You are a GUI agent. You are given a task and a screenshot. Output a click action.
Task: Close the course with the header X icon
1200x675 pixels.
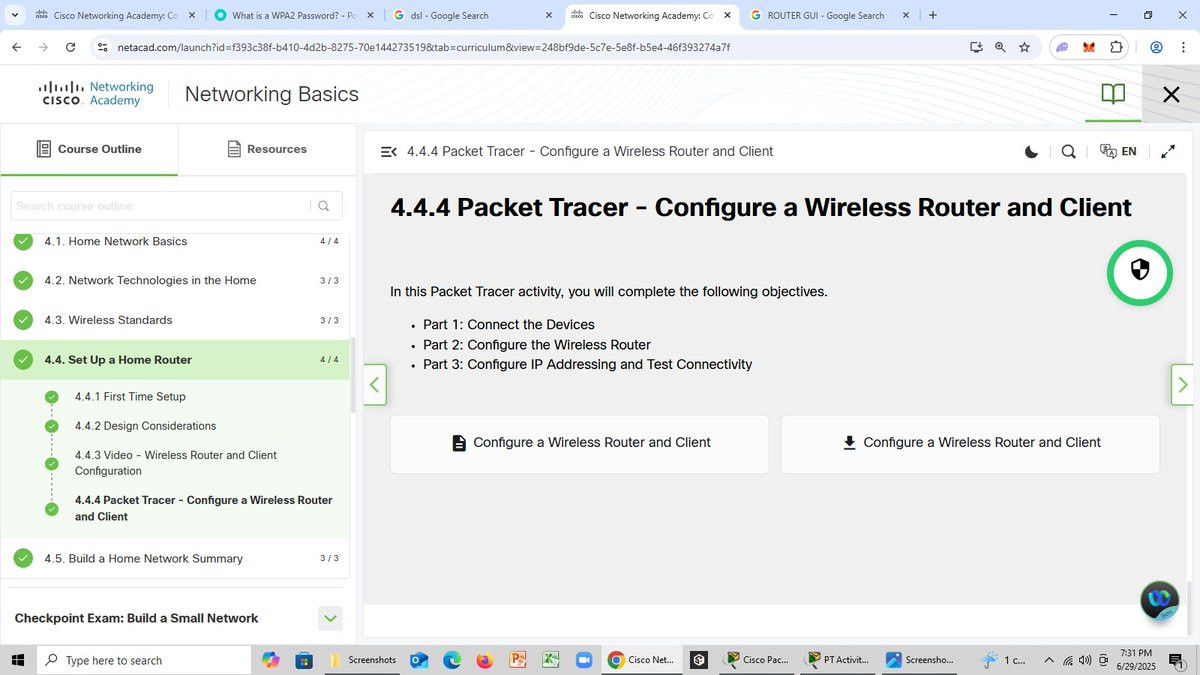pyautogui.click(x=1171, y=94)
